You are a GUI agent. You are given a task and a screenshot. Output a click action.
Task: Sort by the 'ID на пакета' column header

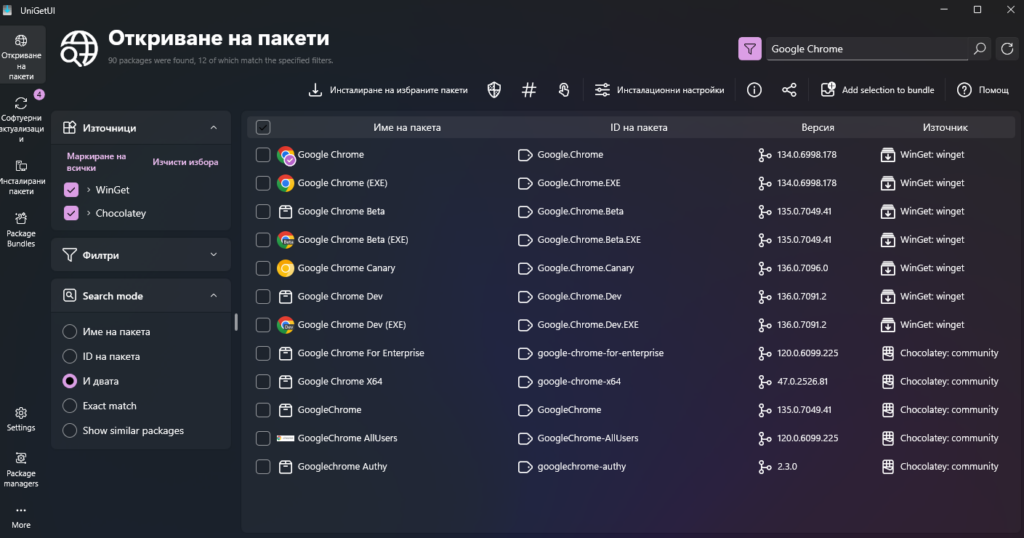pos(639,127)
